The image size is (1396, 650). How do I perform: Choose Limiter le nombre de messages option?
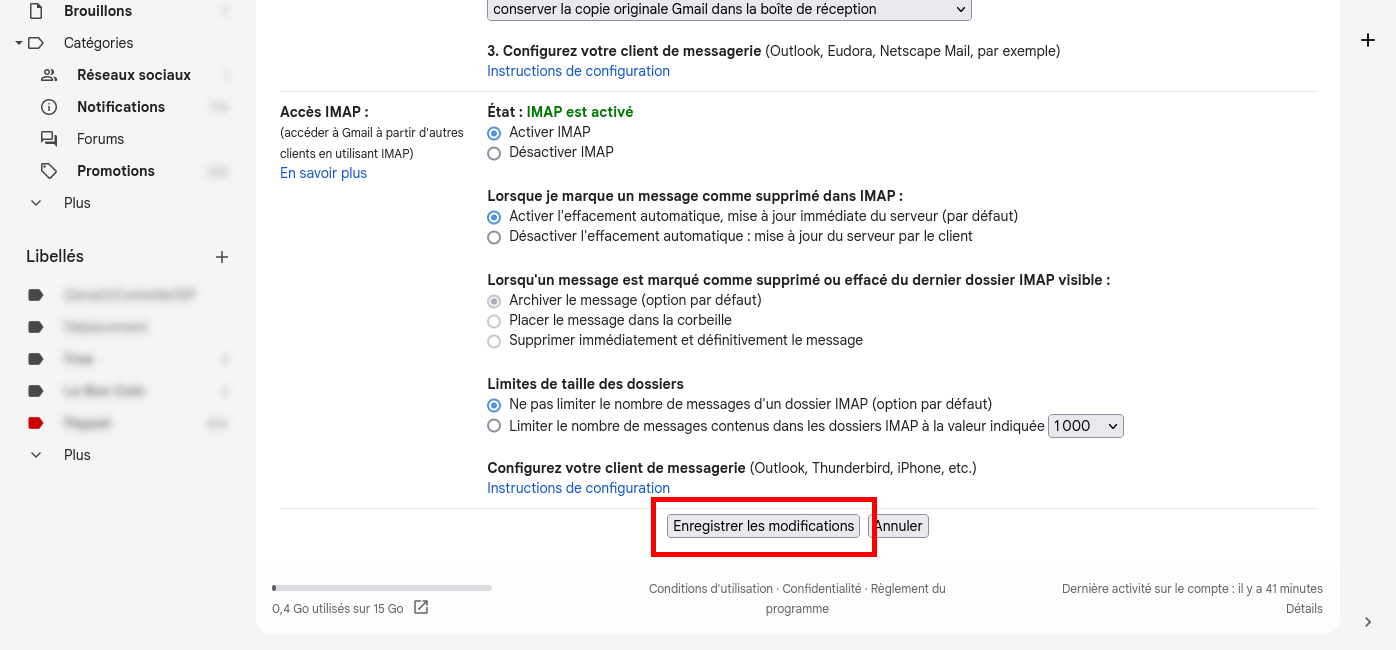494,426
